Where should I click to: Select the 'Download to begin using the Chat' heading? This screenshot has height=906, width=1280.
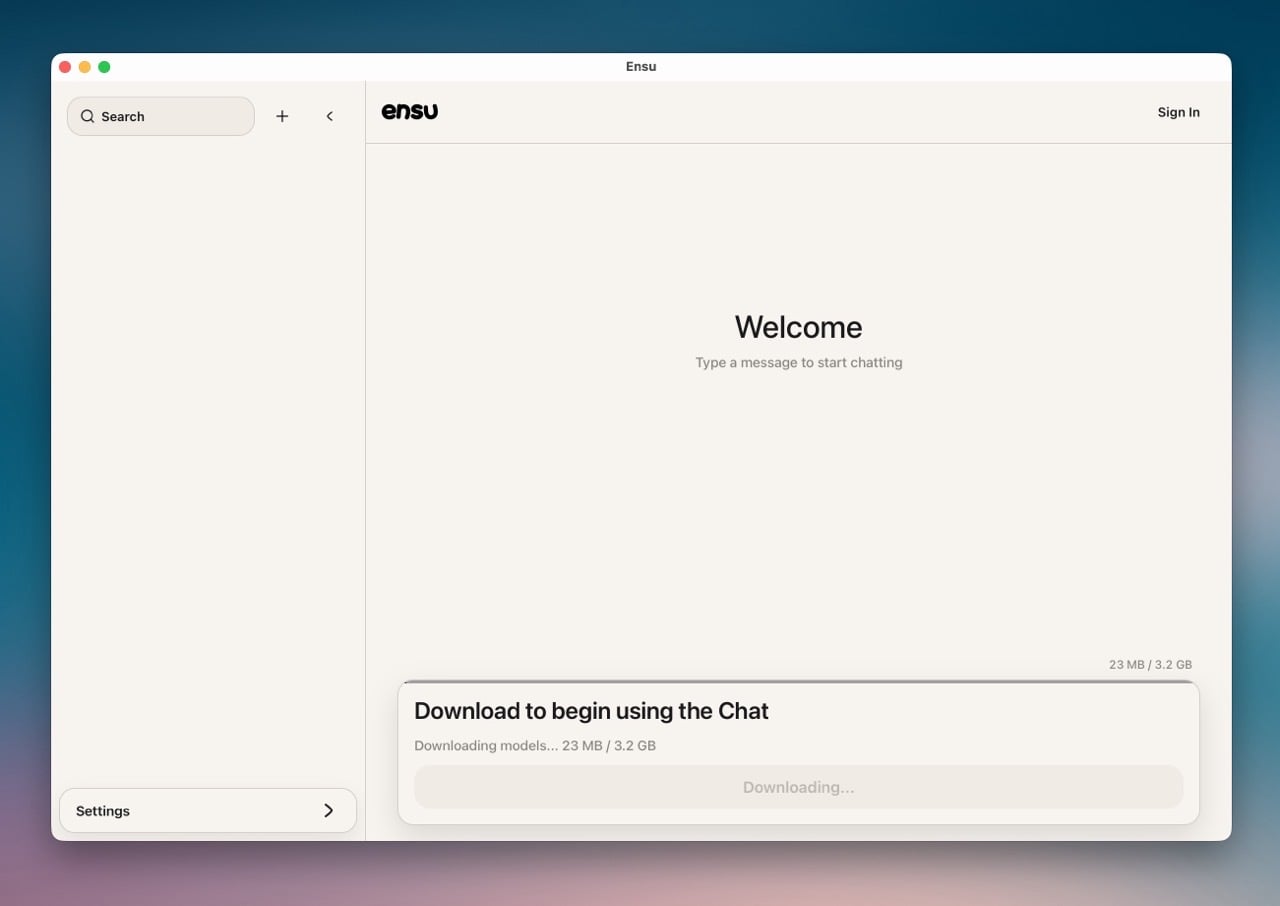tap(591, 711)
